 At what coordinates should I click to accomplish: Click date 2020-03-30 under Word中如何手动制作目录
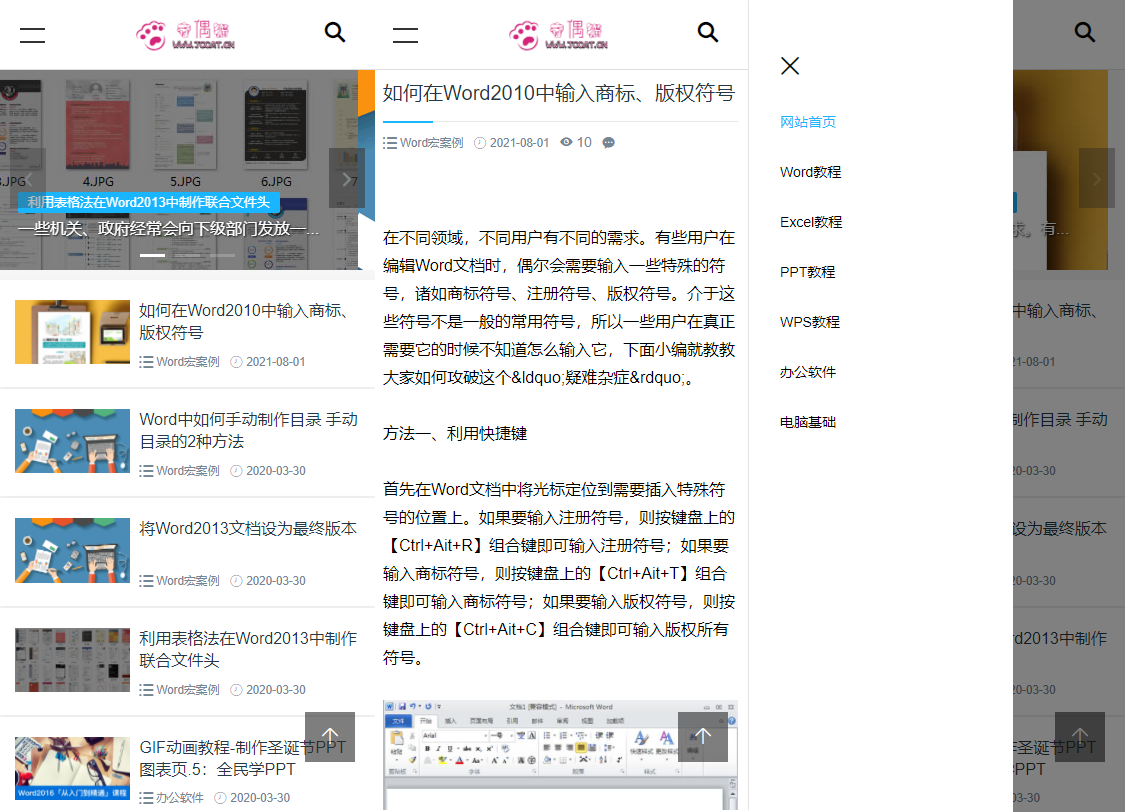click(x=276, y=471)
